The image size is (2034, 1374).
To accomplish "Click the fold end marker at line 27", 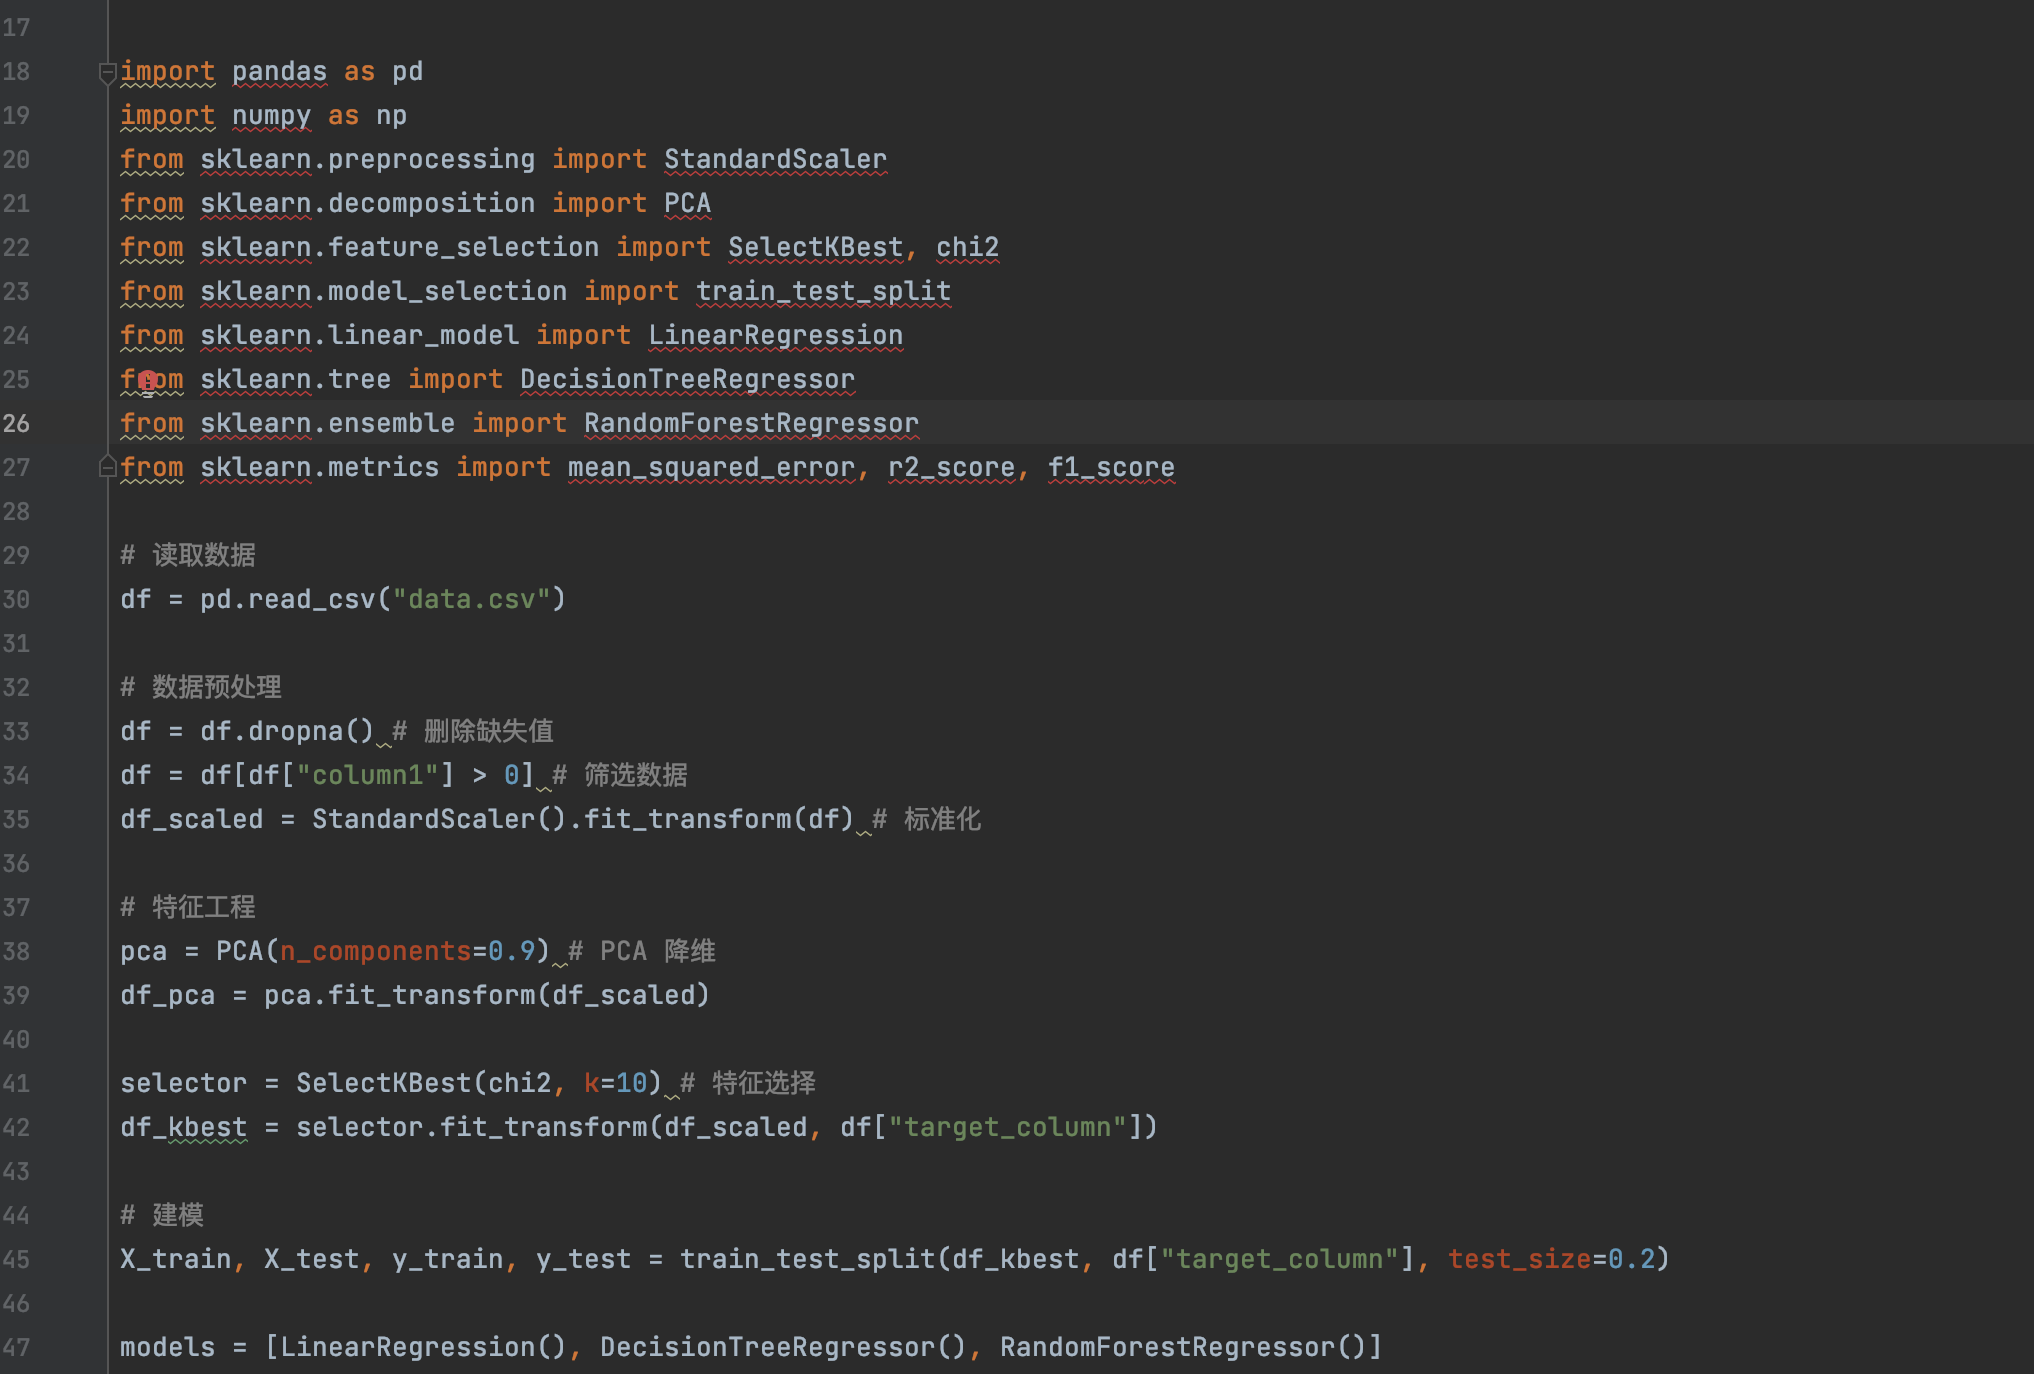I will click(107, 467).
